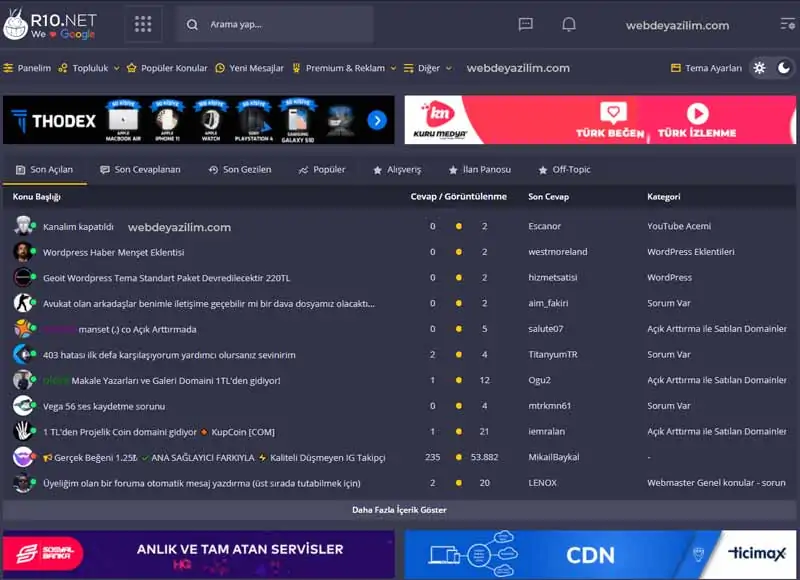Open the WordPress Eklentileri category
This screenshot has width=800, height=580.
(x=691, y=251)
